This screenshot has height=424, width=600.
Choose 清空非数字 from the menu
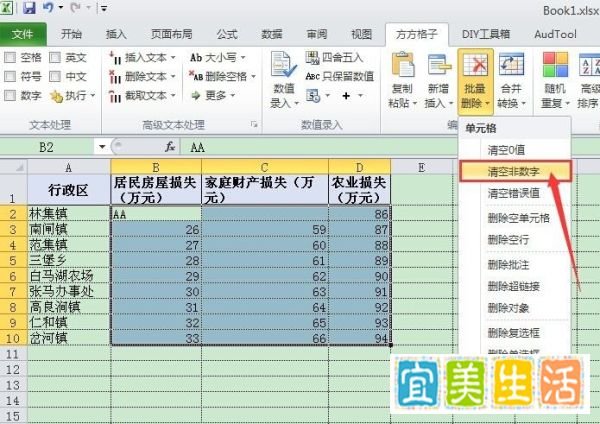515,171
